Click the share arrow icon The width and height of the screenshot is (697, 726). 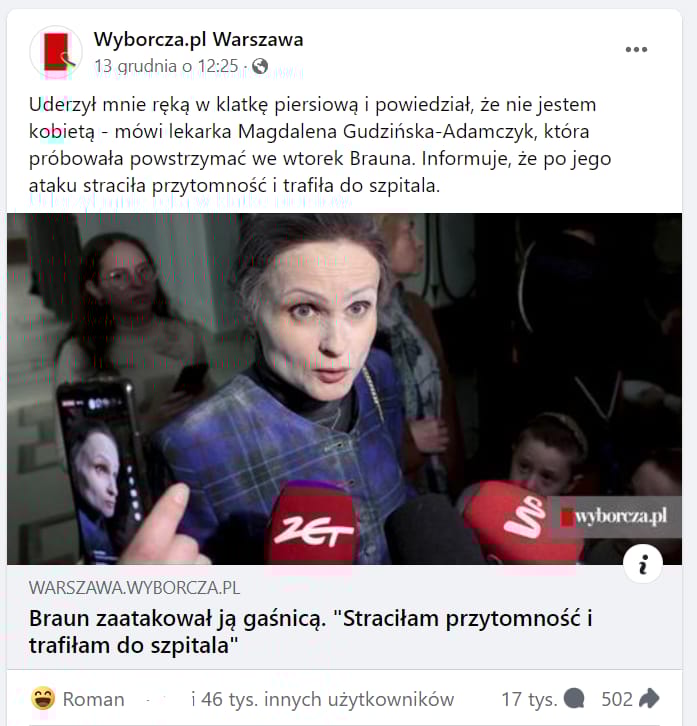click(649, 698)
